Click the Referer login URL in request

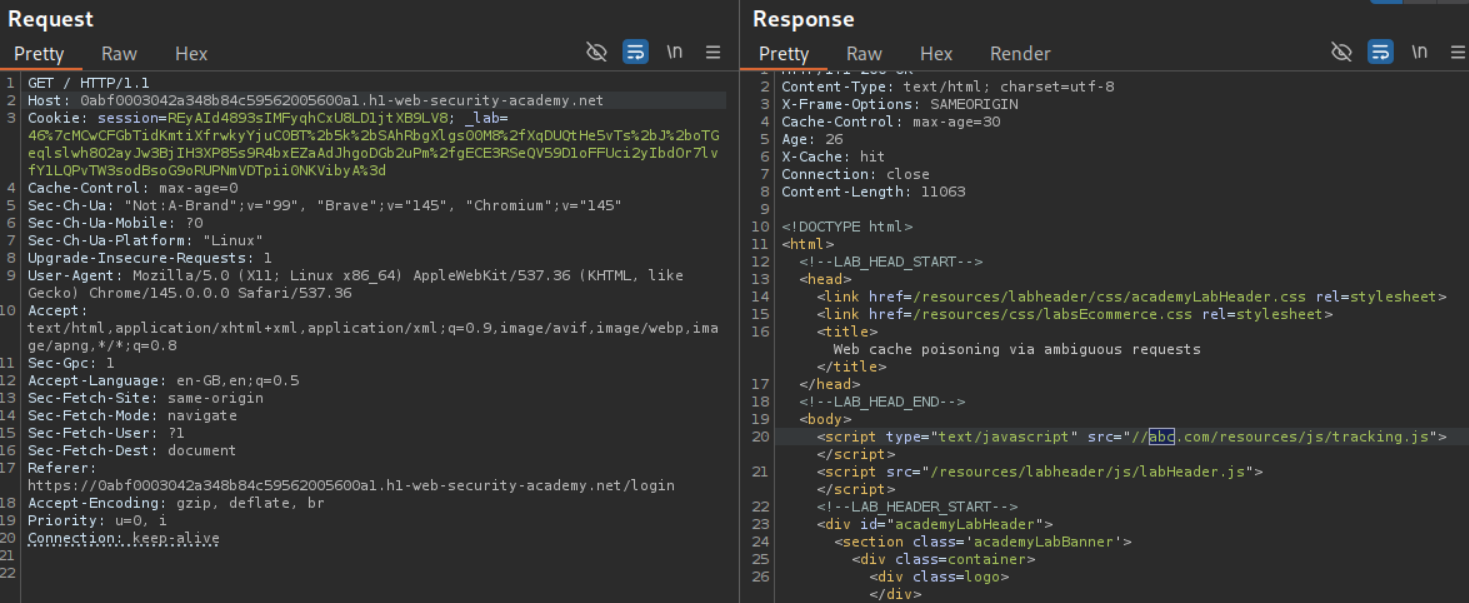pos(350,486)
